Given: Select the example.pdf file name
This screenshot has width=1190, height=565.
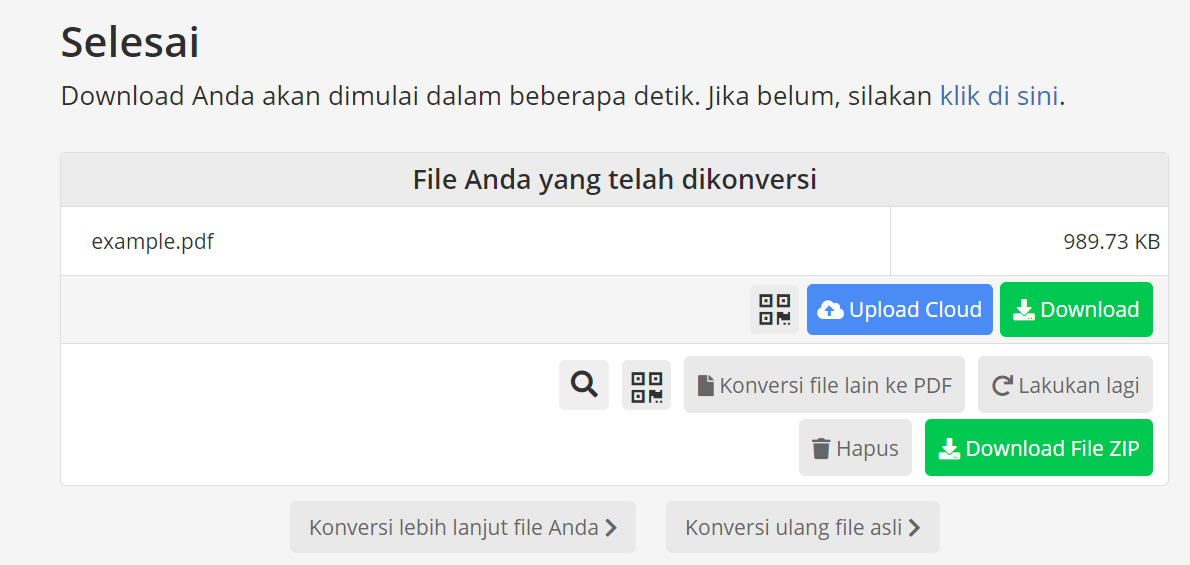Looking at the screenshot, I should pyautogui.click(x=152, y=241).
